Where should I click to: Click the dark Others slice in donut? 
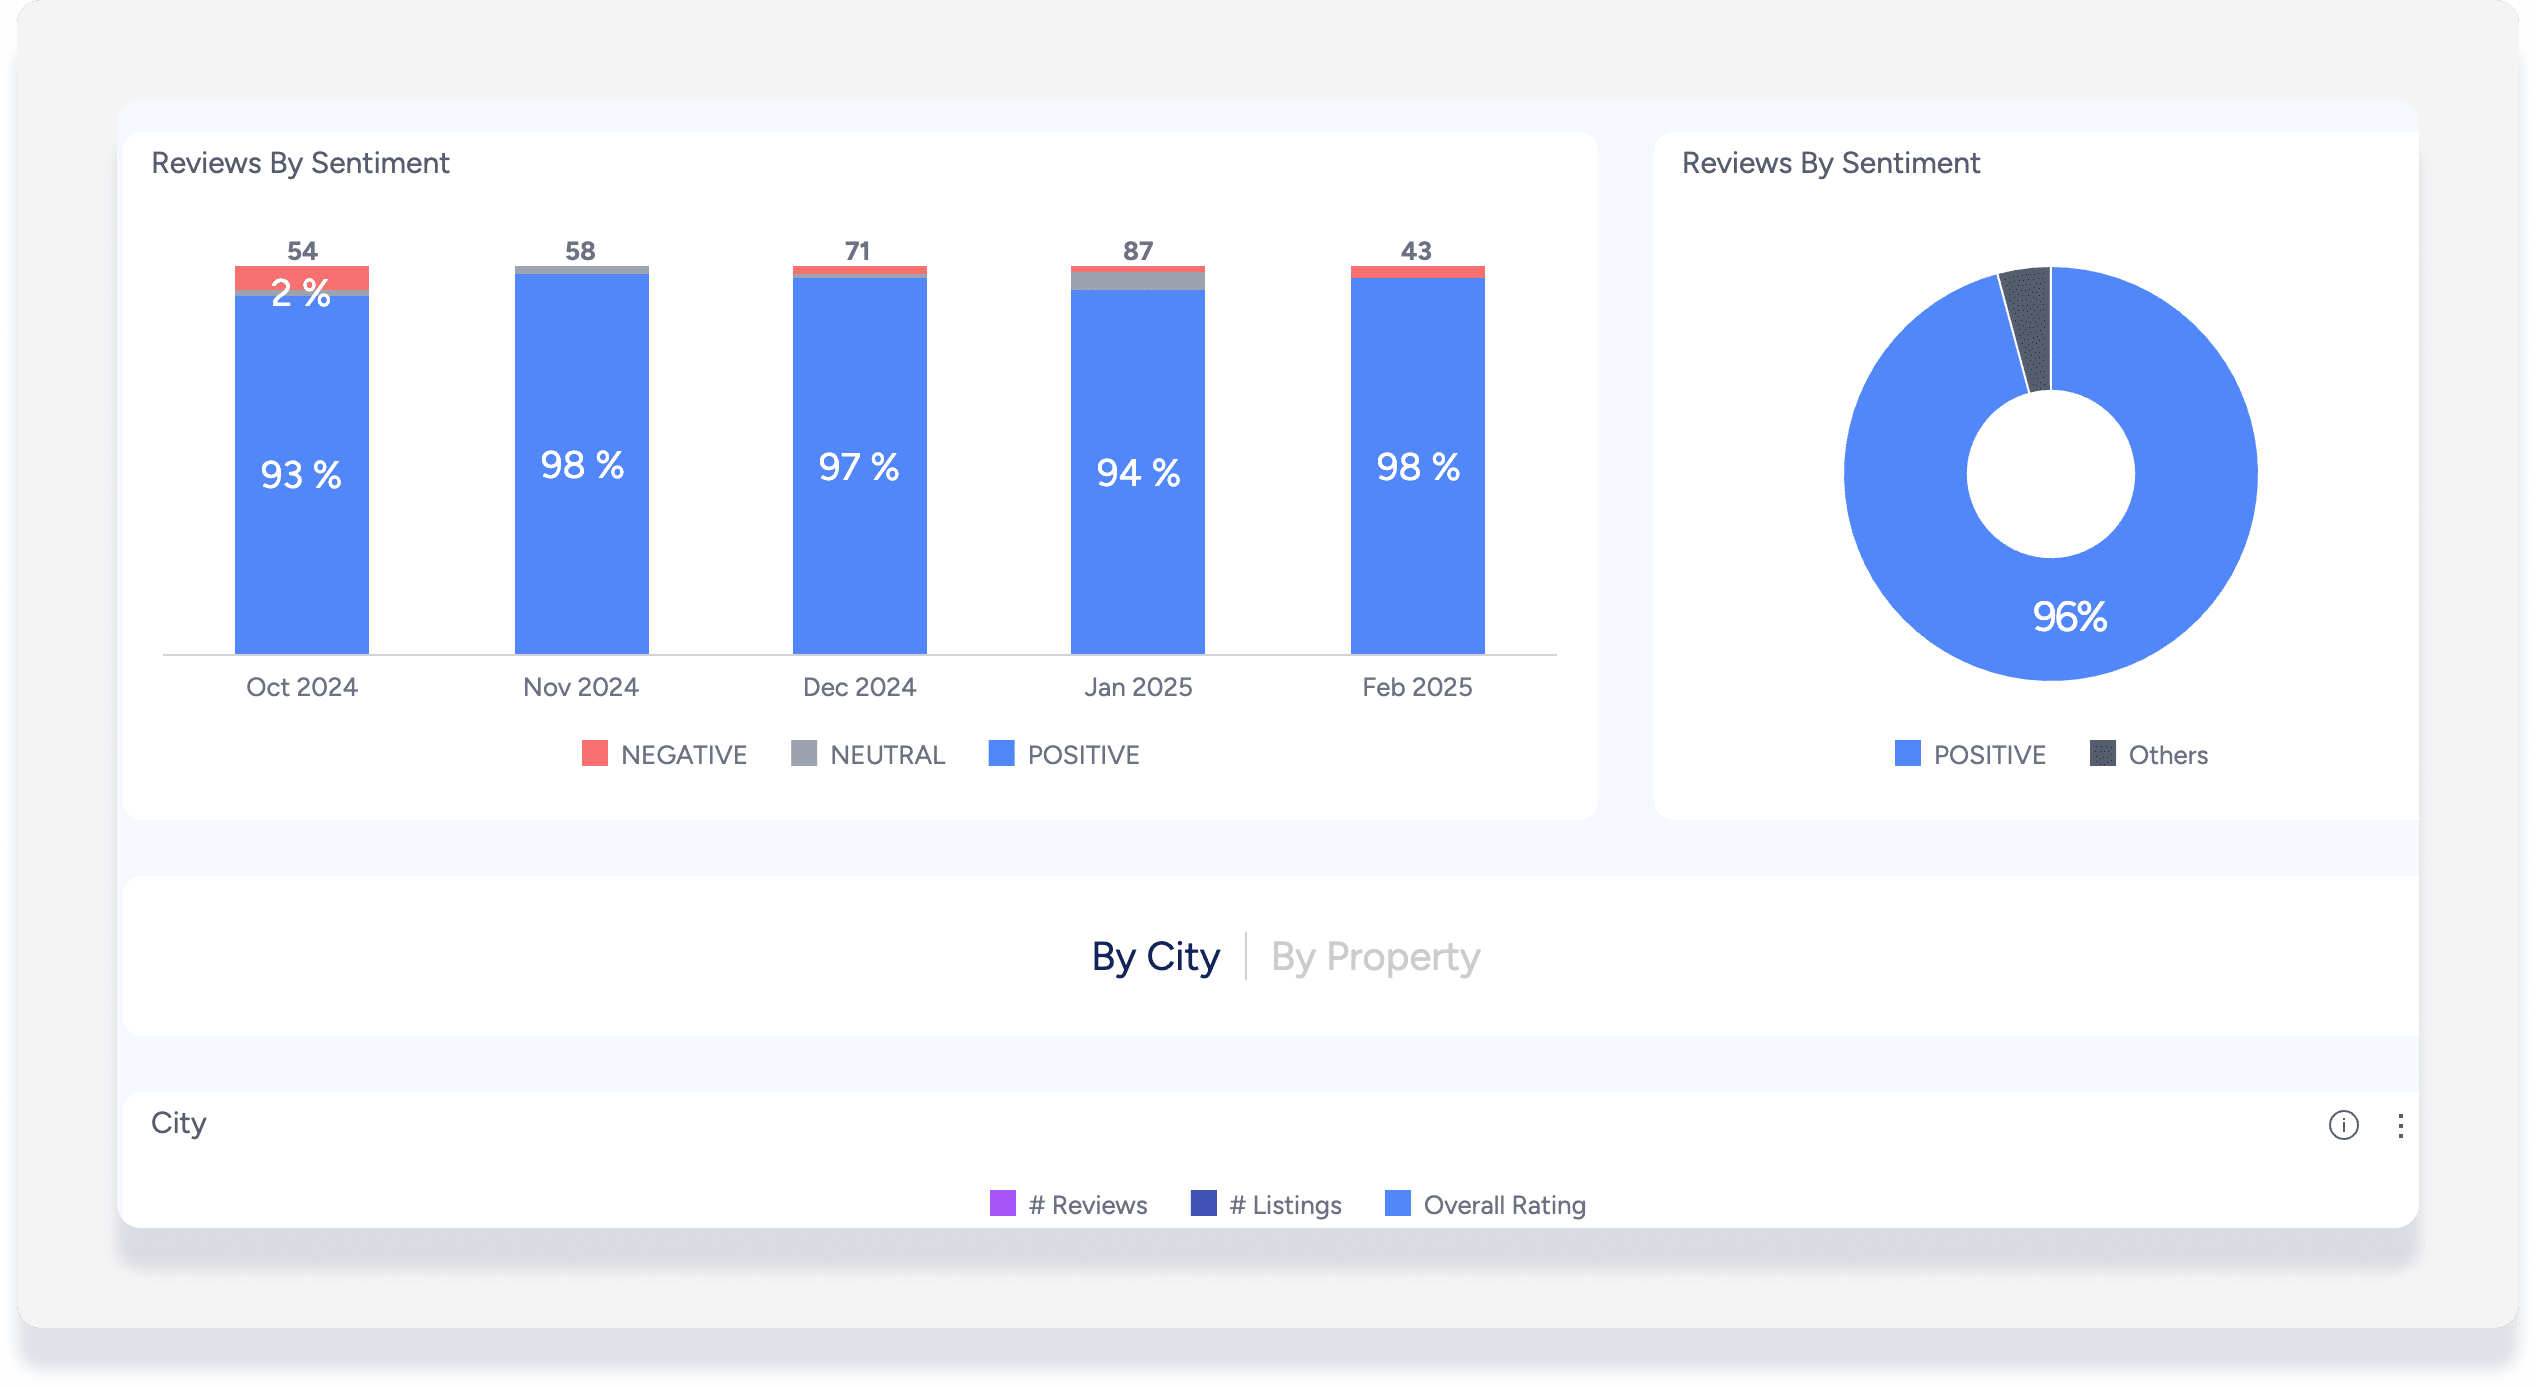click(x=2029, y=325)
